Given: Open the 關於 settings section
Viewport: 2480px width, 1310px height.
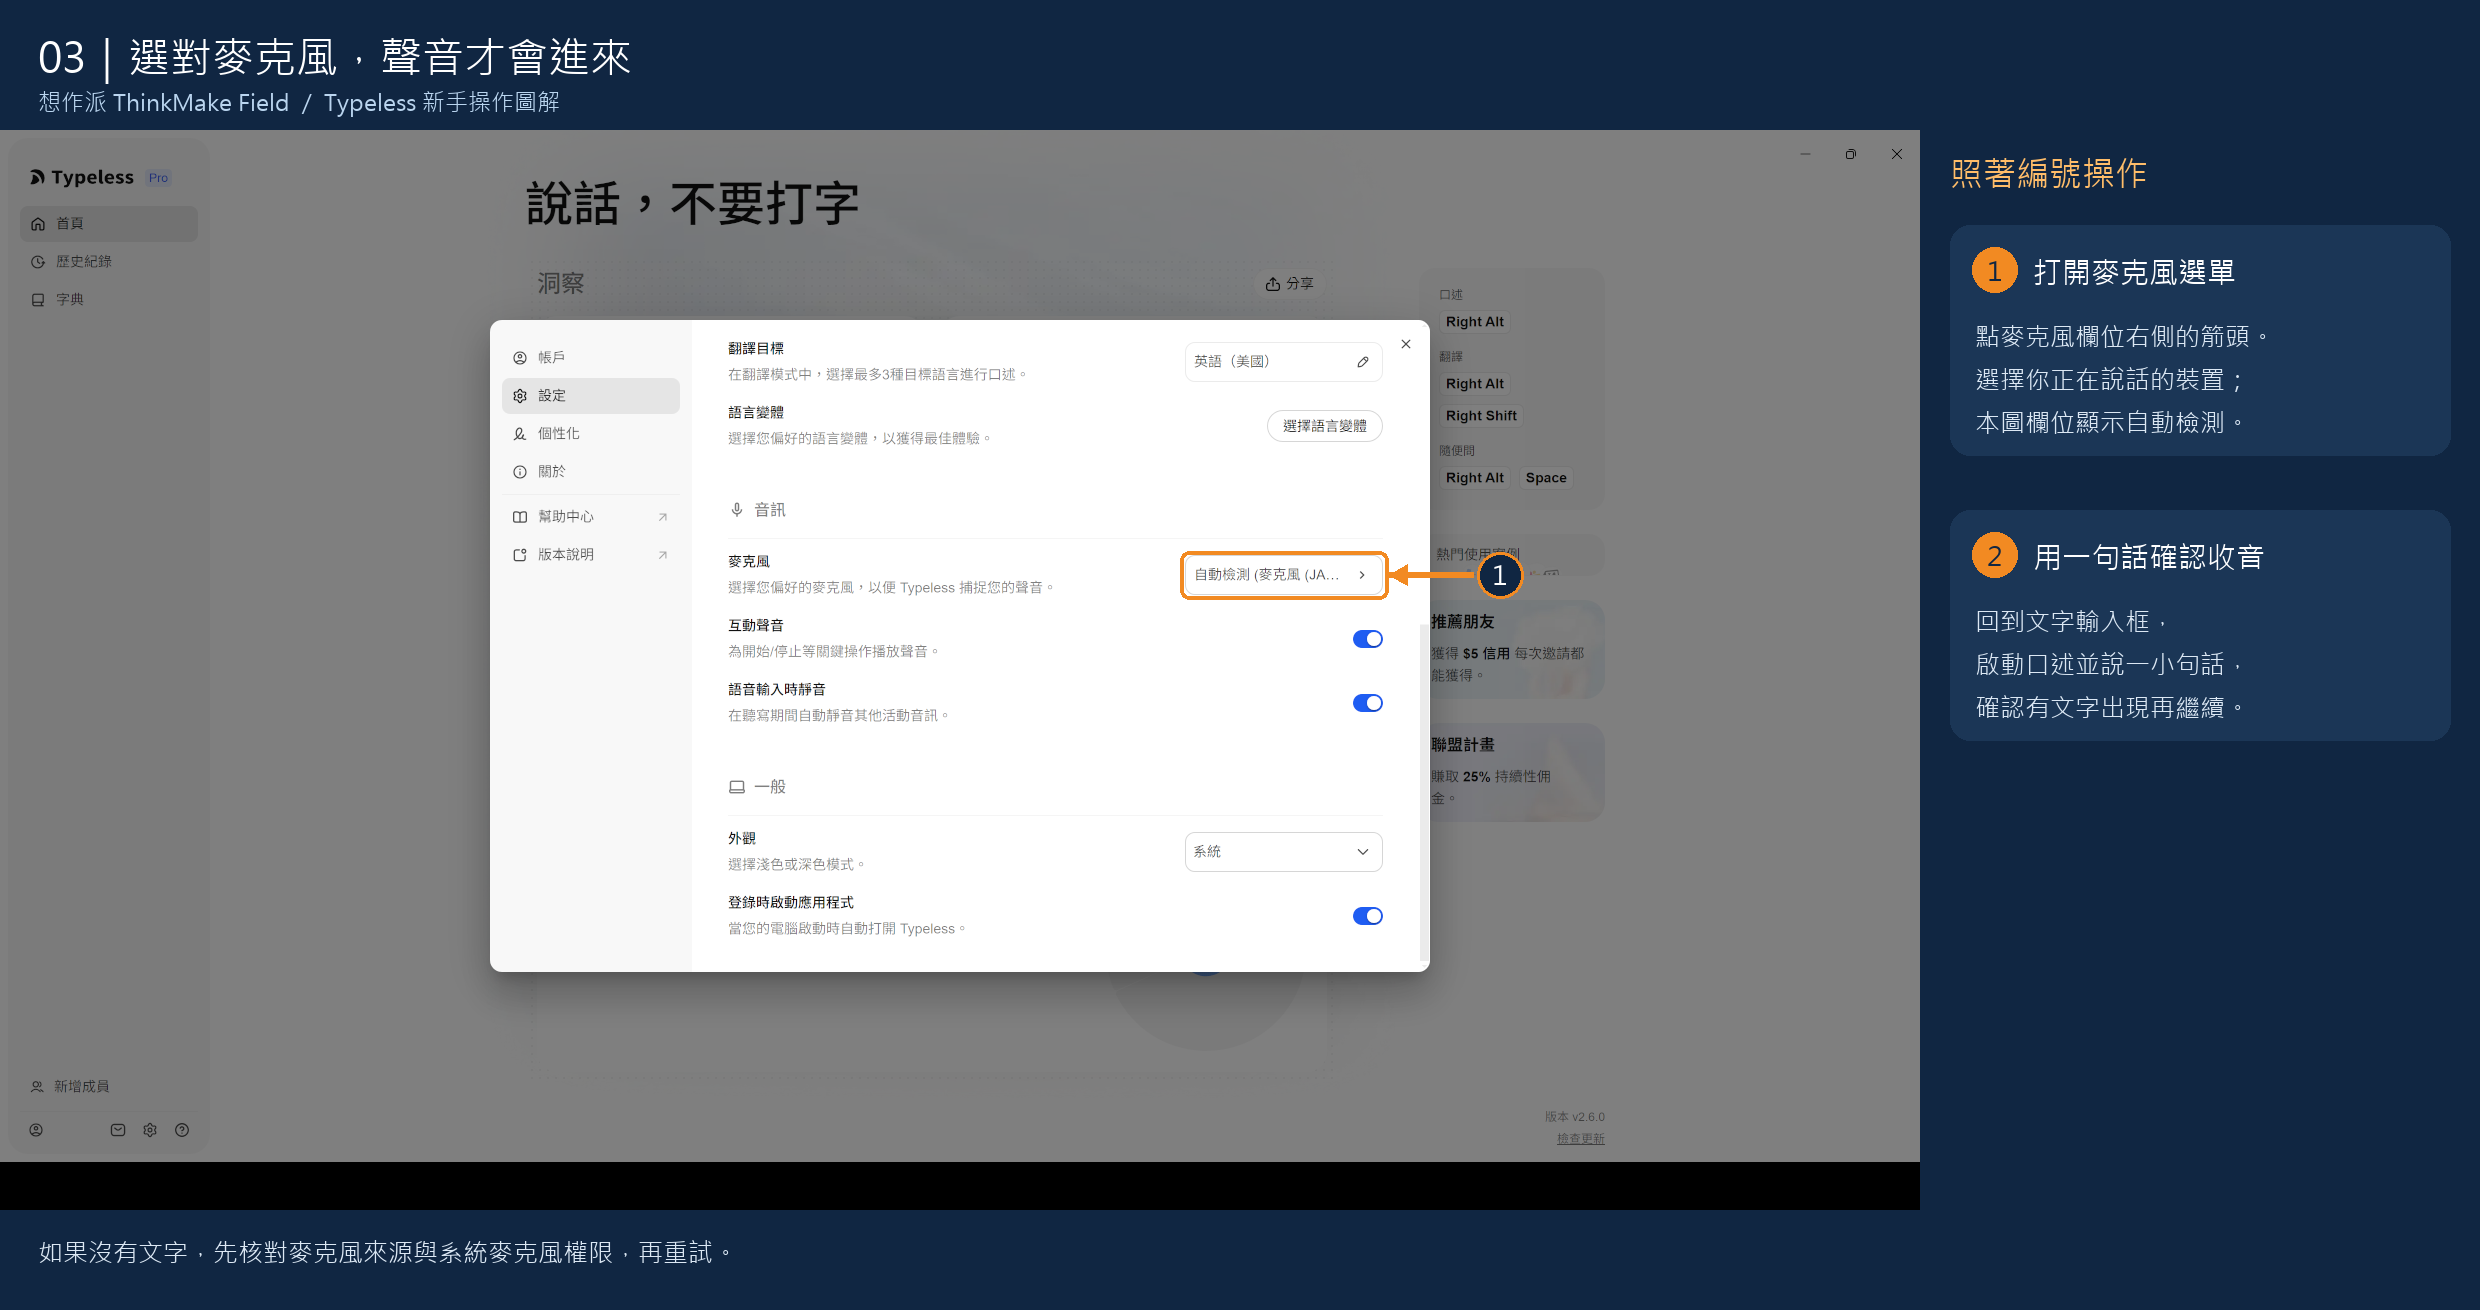Looking at the screenshot, I should [x=590, y=471].
